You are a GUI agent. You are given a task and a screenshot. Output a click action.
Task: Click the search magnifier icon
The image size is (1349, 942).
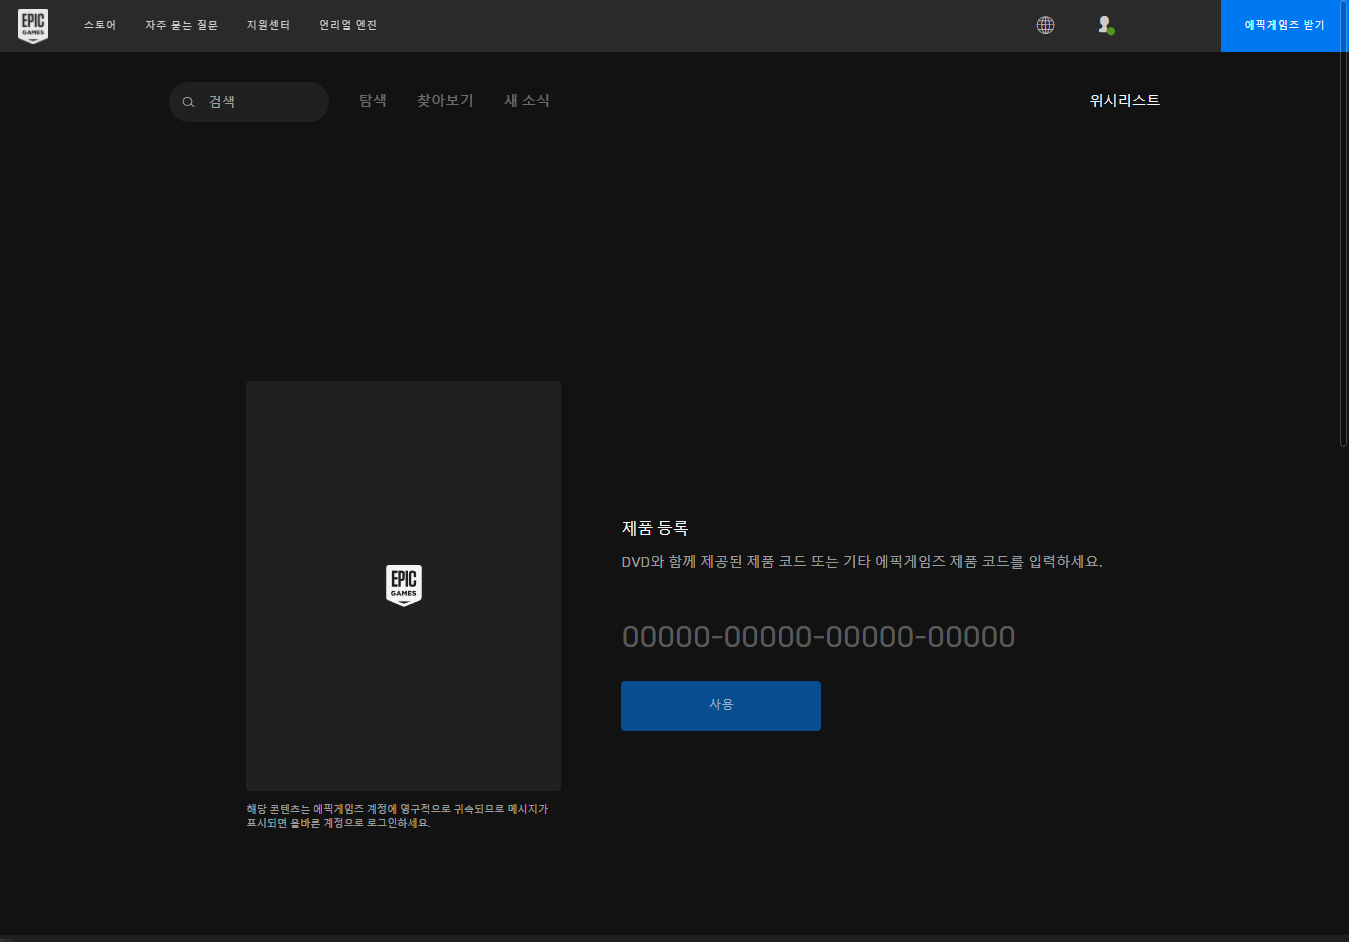click(x=188, y=102)
